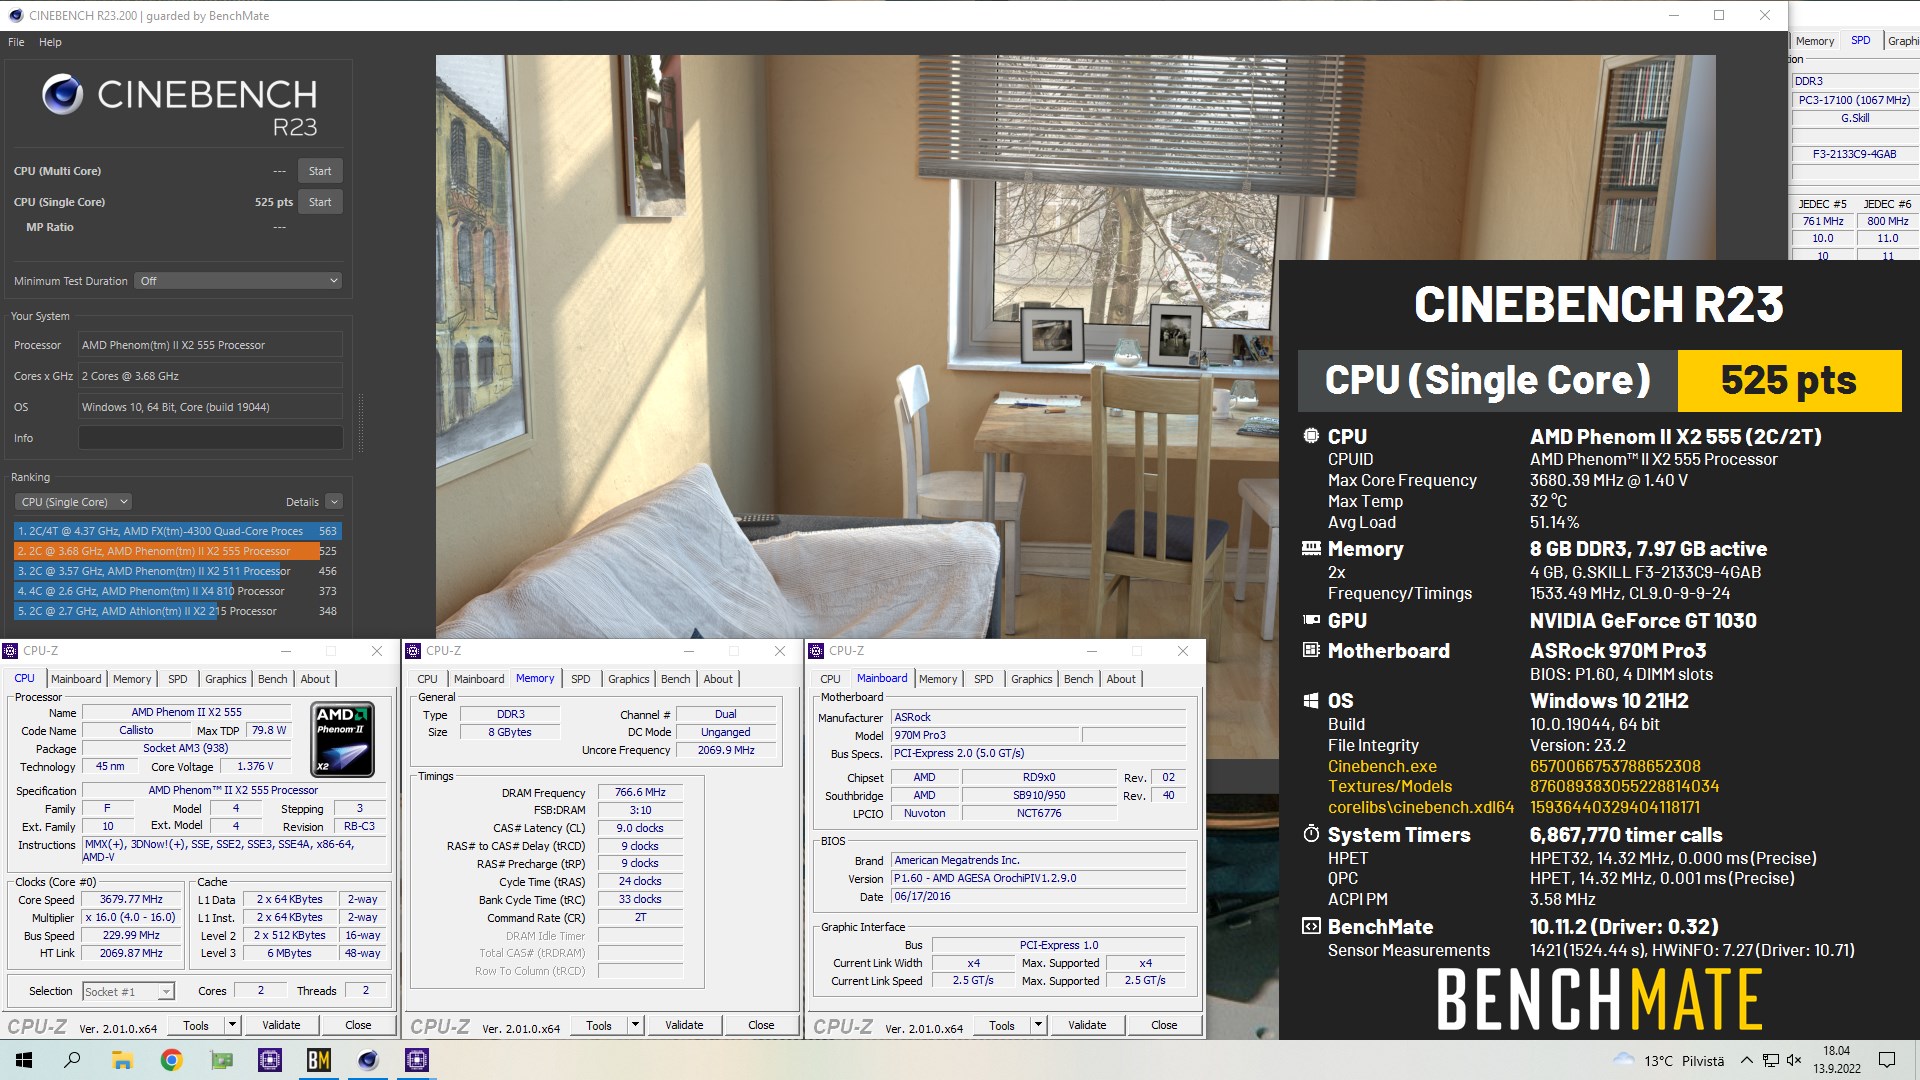Open Graphics tab in middle CPU-Z window
1920x1080 pixels.
point(628,679)
